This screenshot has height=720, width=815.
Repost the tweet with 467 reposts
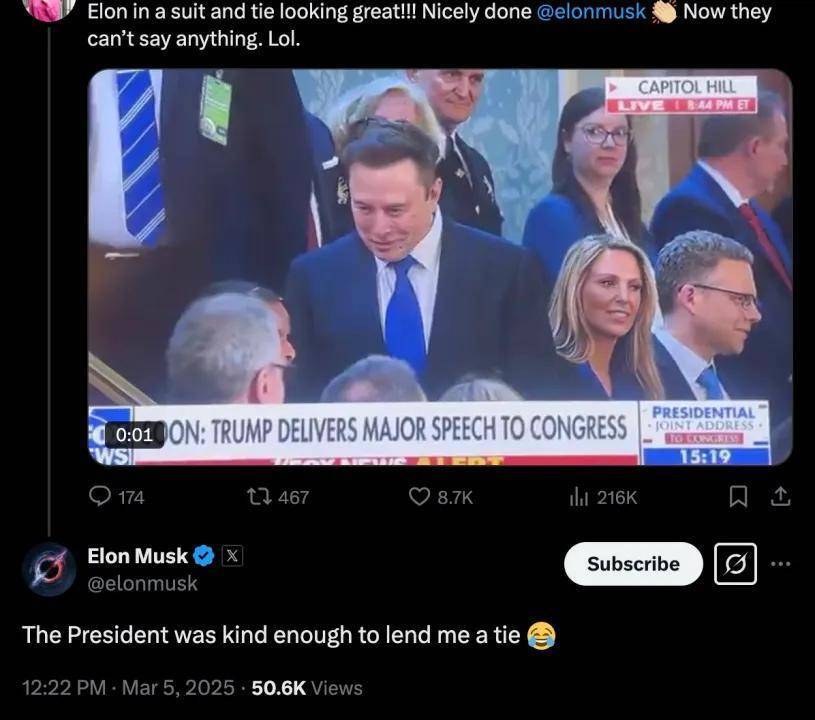click(x=256, y=496)
